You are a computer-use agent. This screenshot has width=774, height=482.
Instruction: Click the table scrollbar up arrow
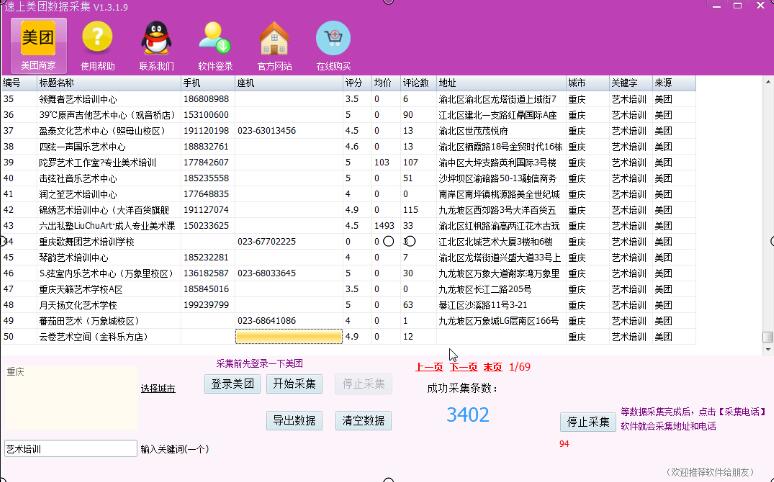(x=768, y=81)
